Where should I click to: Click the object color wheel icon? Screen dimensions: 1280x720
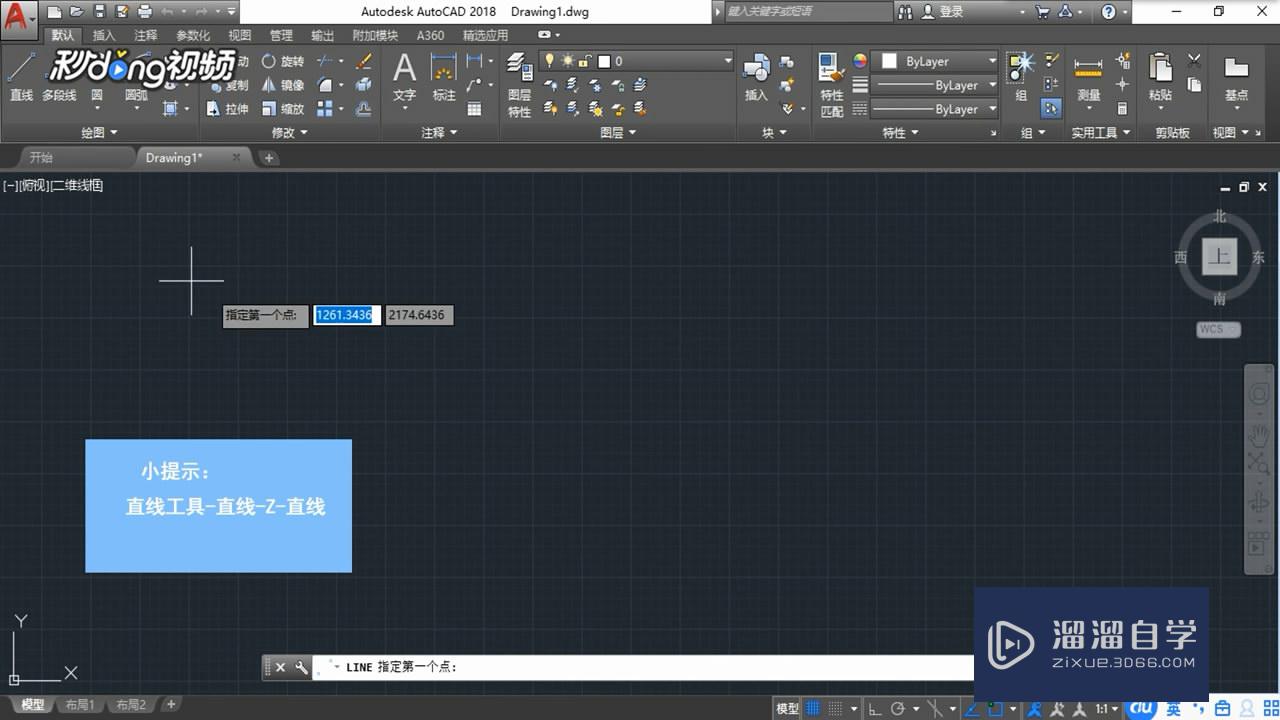pyautogui.click(x=859, y=61)
